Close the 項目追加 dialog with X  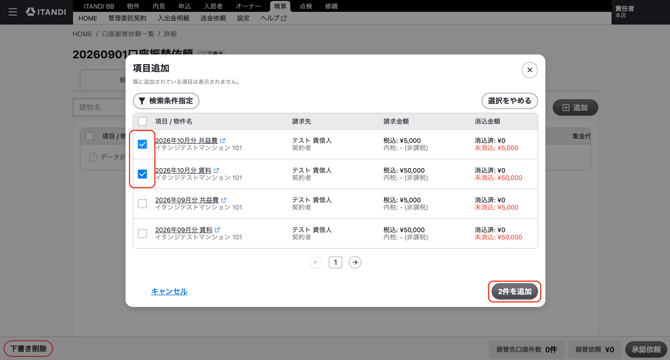coord(529,70)
